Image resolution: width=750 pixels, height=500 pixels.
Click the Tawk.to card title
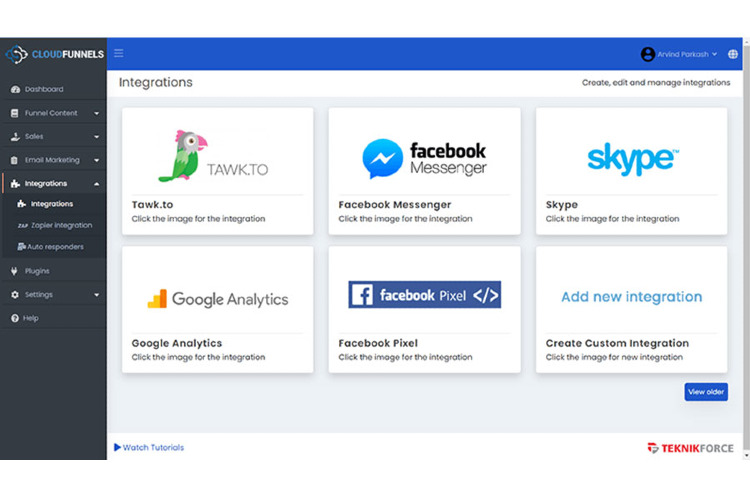point(152,205)
